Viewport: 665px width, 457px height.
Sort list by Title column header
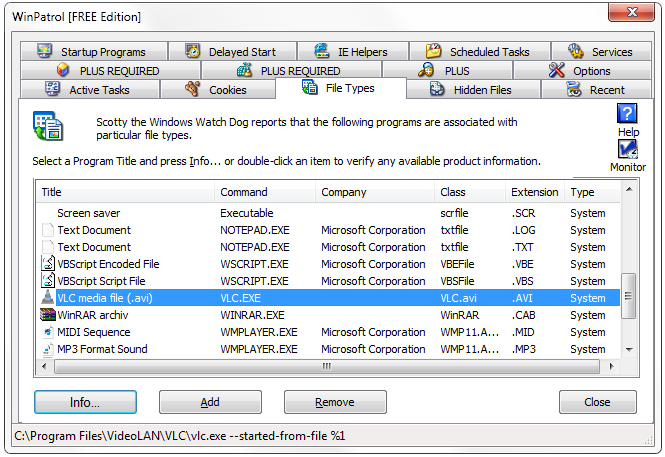(126, 192)
